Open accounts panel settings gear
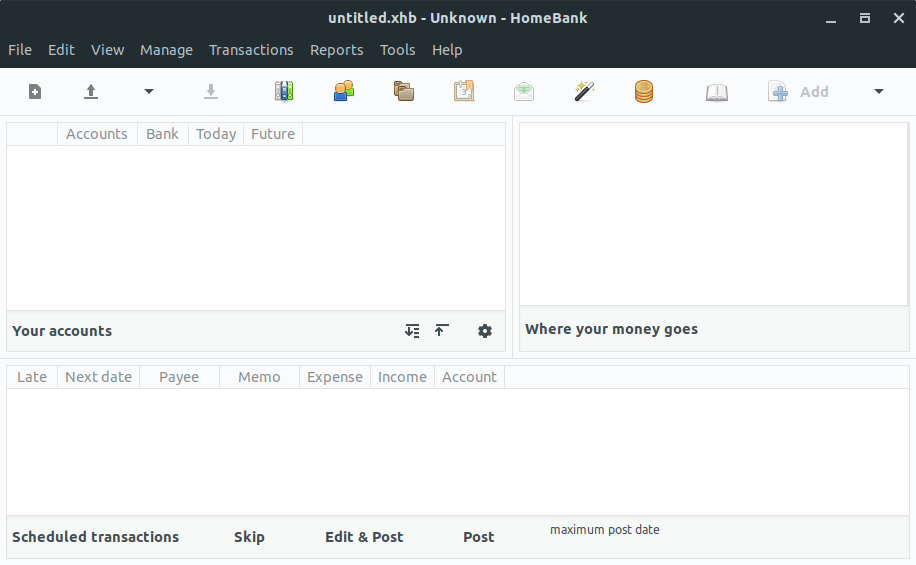 pos(485,331)
